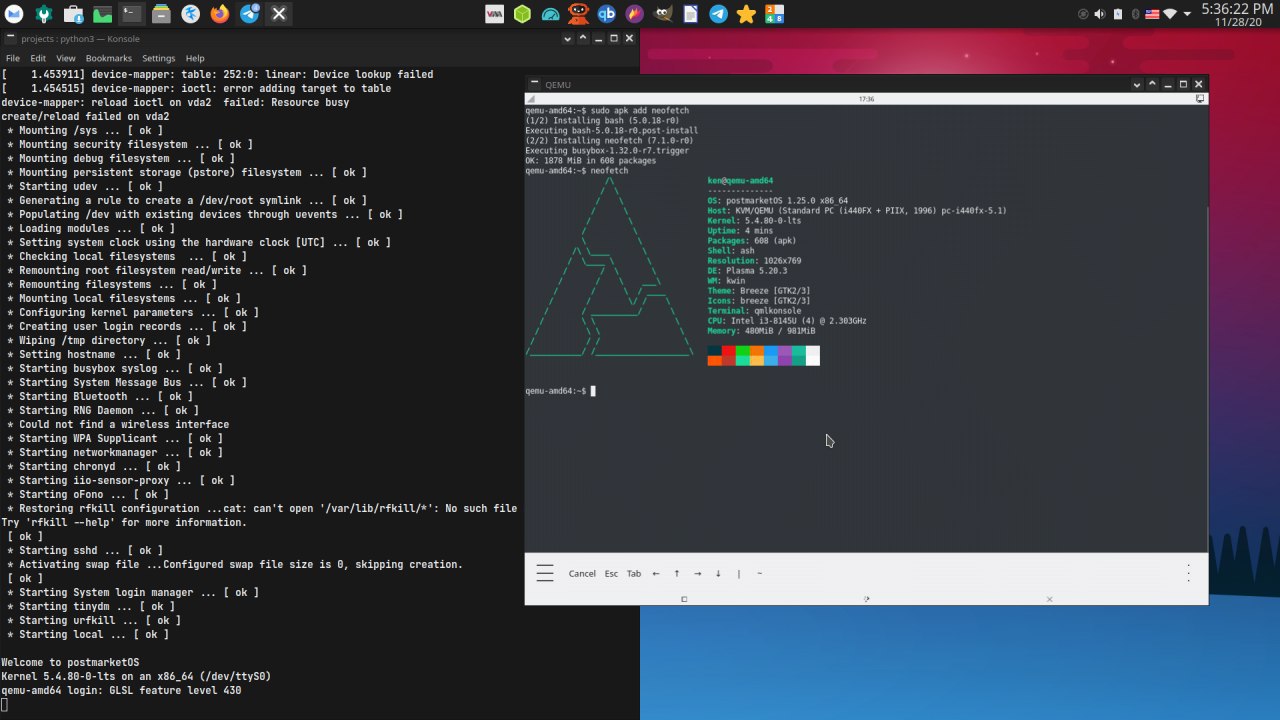
Task: Click the Cancel key in the terminal toolbar
Action: (582, 574)
